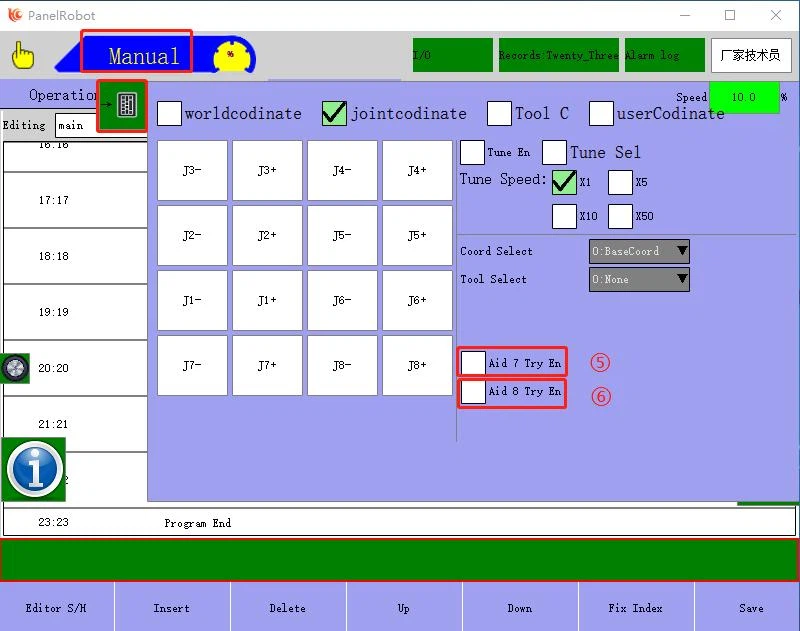
Task: Jog axis with the J6+ button
Action: coord(417,301)
